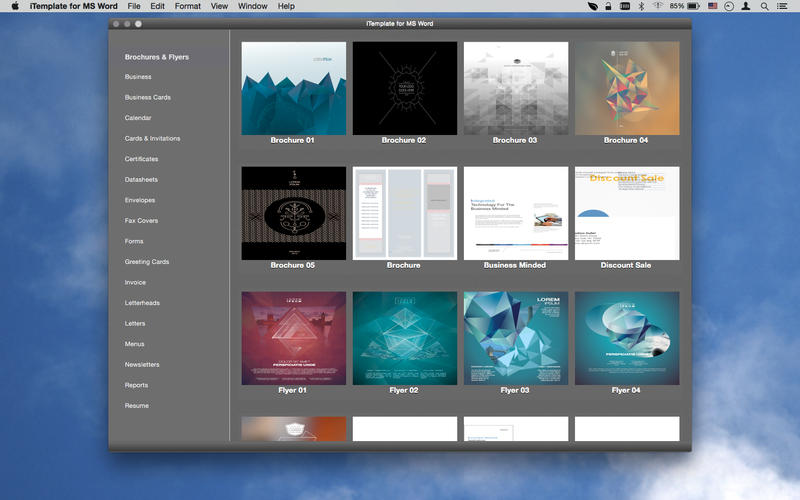Screen dimensions: 800x500
Task: Choose the Brochure 05 dark pattern thumbnail
Action: tap(293, 213)
